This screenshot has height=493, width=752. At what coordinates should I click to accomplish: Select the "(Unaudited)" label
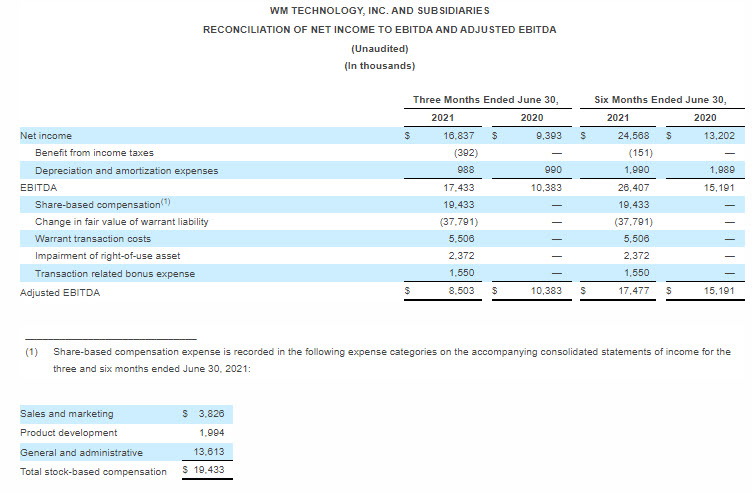[379, 48]
